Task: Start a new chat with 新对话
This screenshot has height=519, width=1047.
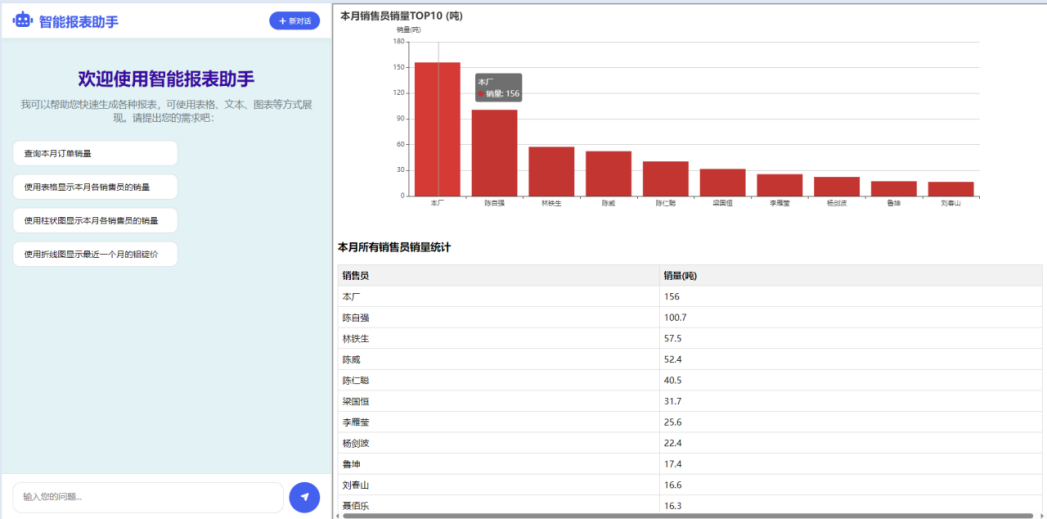Action: click(294, 21)
